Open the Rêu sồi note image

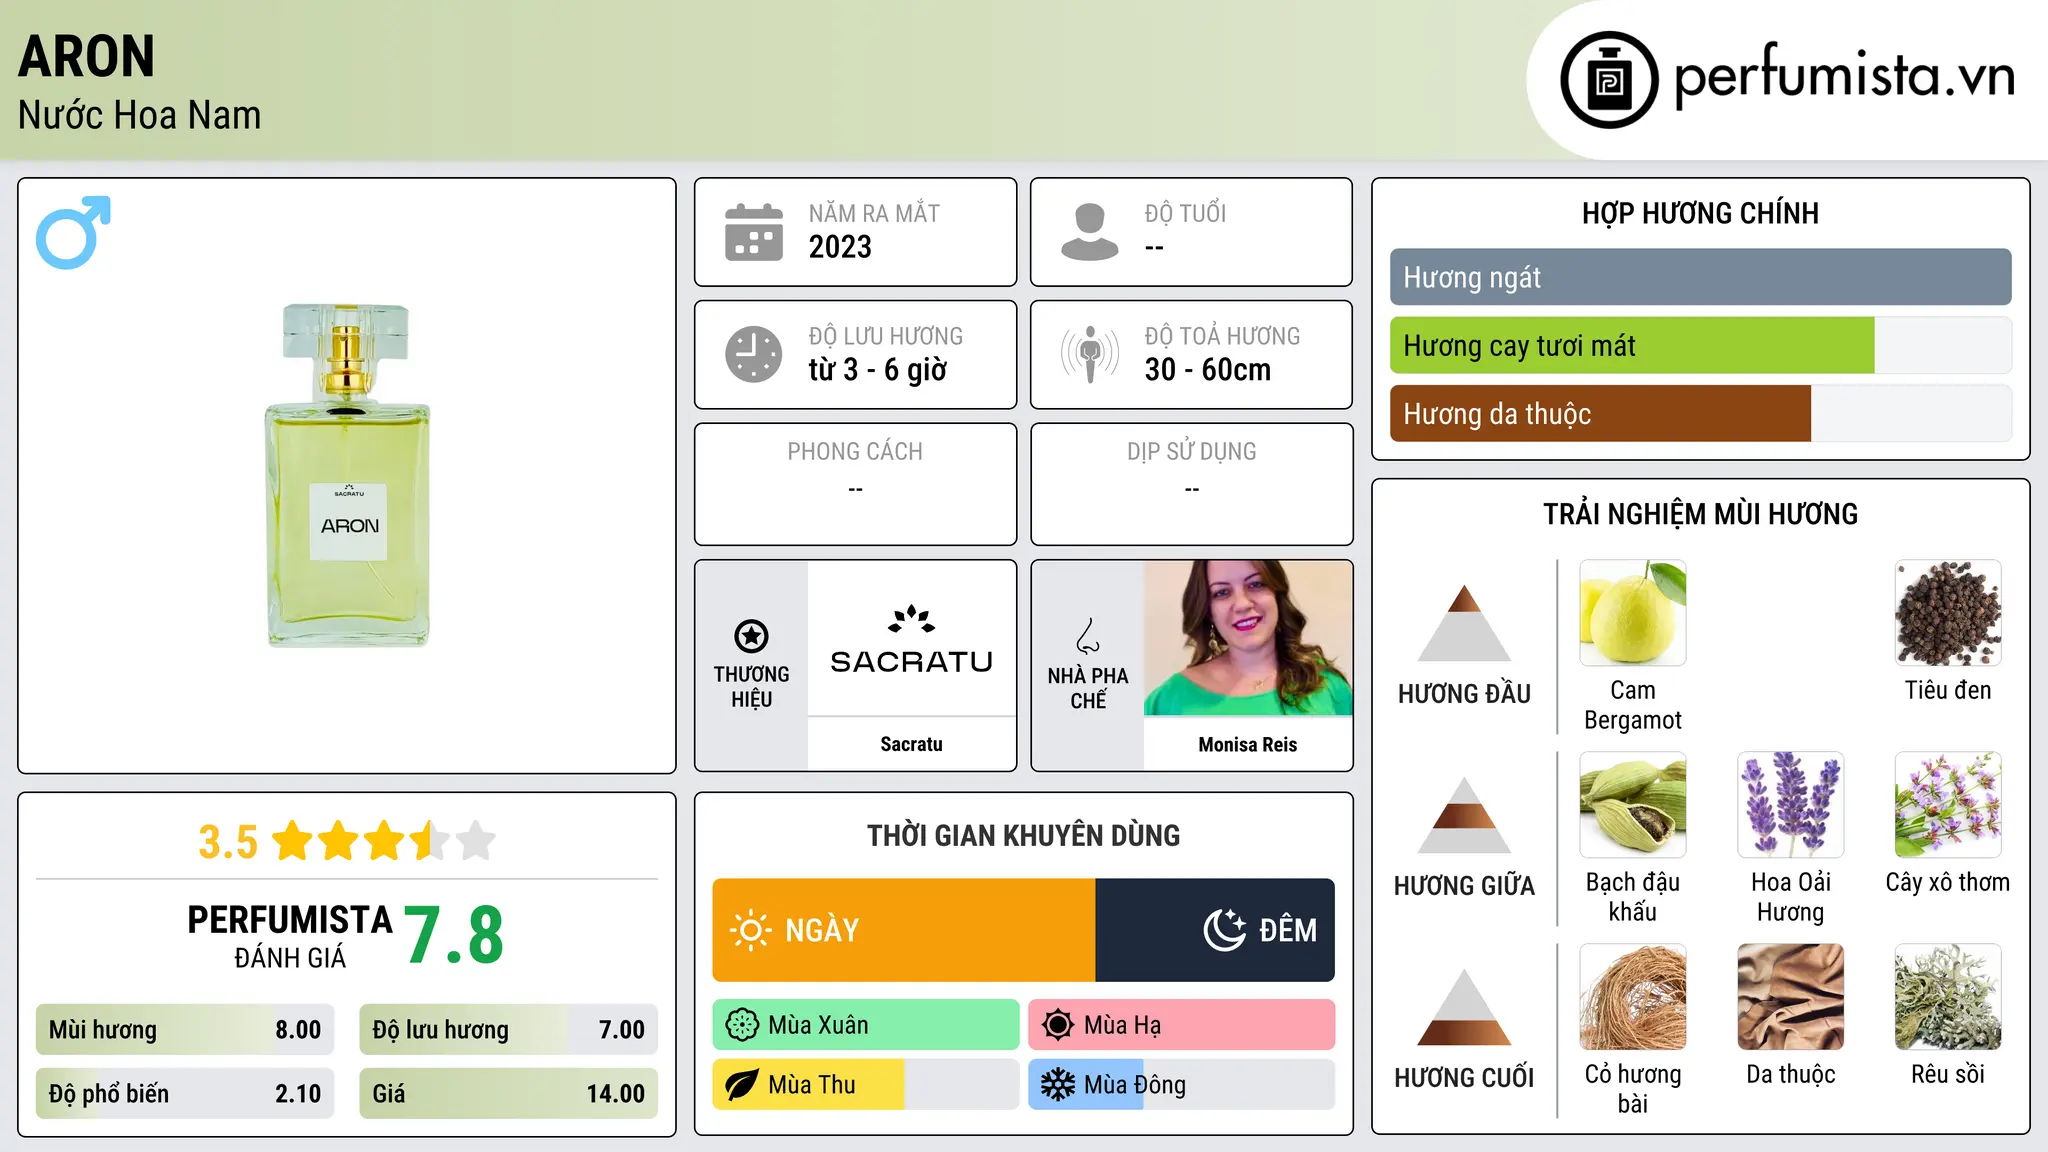1948,997
